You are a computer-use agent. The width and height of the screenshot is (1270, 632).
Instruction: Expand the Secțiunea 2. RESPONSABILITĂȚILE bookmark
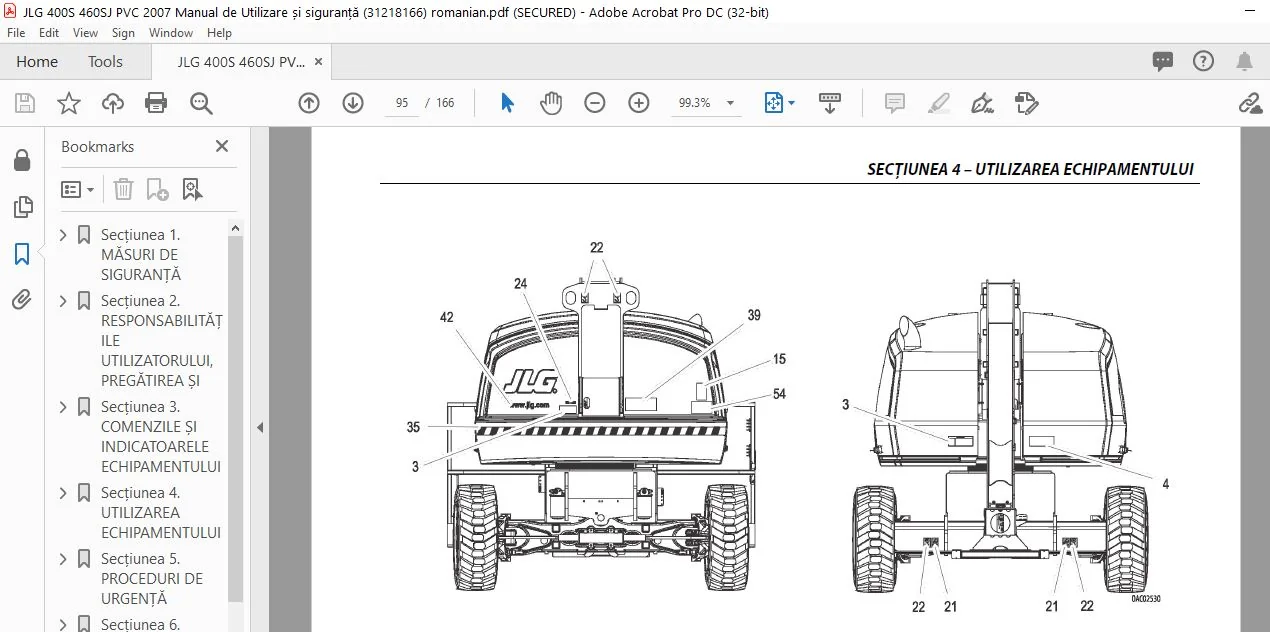pos(64,301)
